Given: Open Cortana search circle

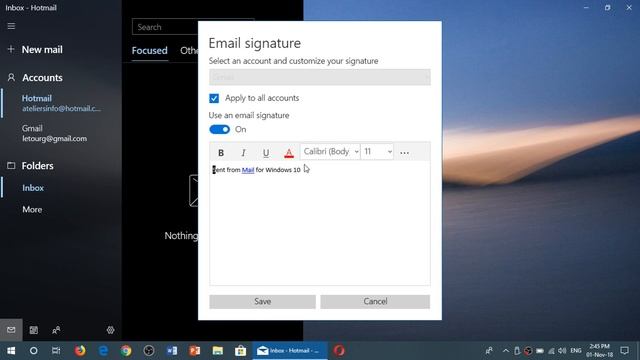Looking at the screenshot, I should (x=33, y=351).
